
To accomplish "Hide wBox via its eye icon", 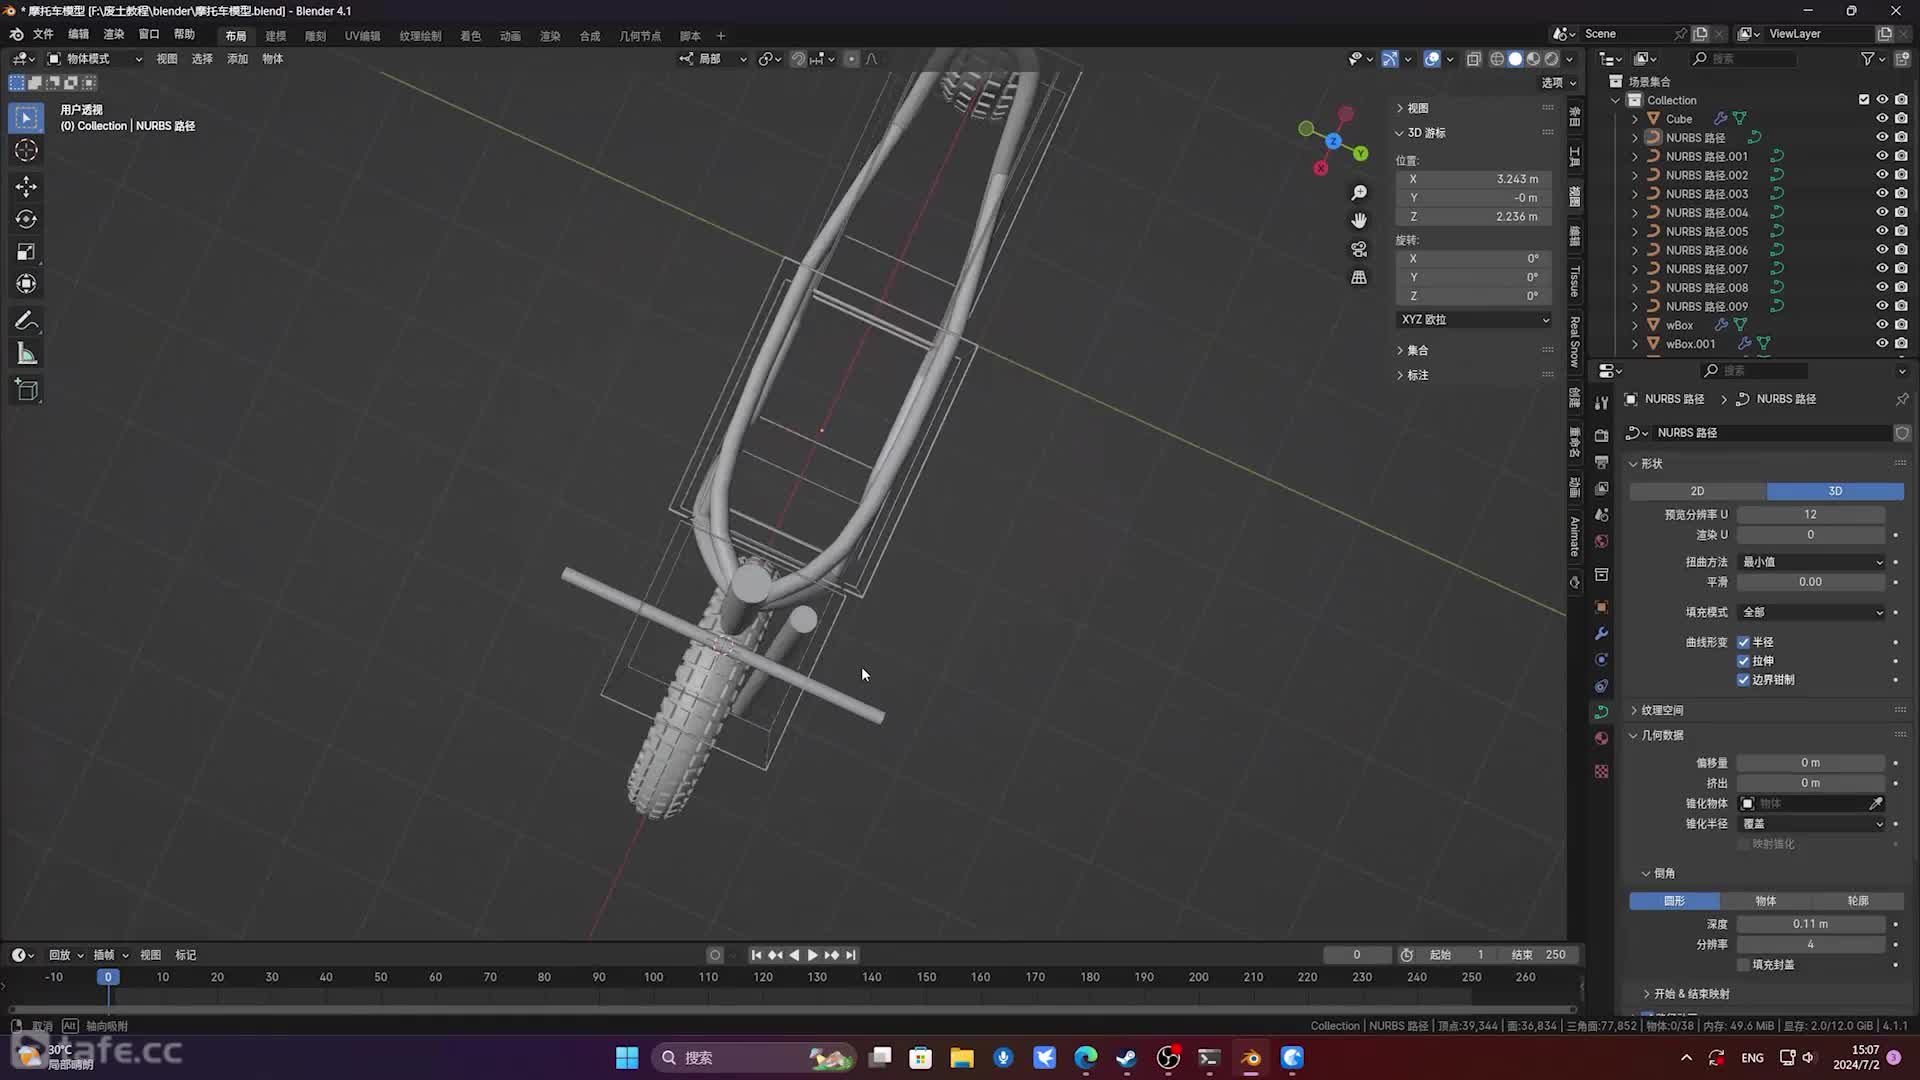I will point(1882,325).
